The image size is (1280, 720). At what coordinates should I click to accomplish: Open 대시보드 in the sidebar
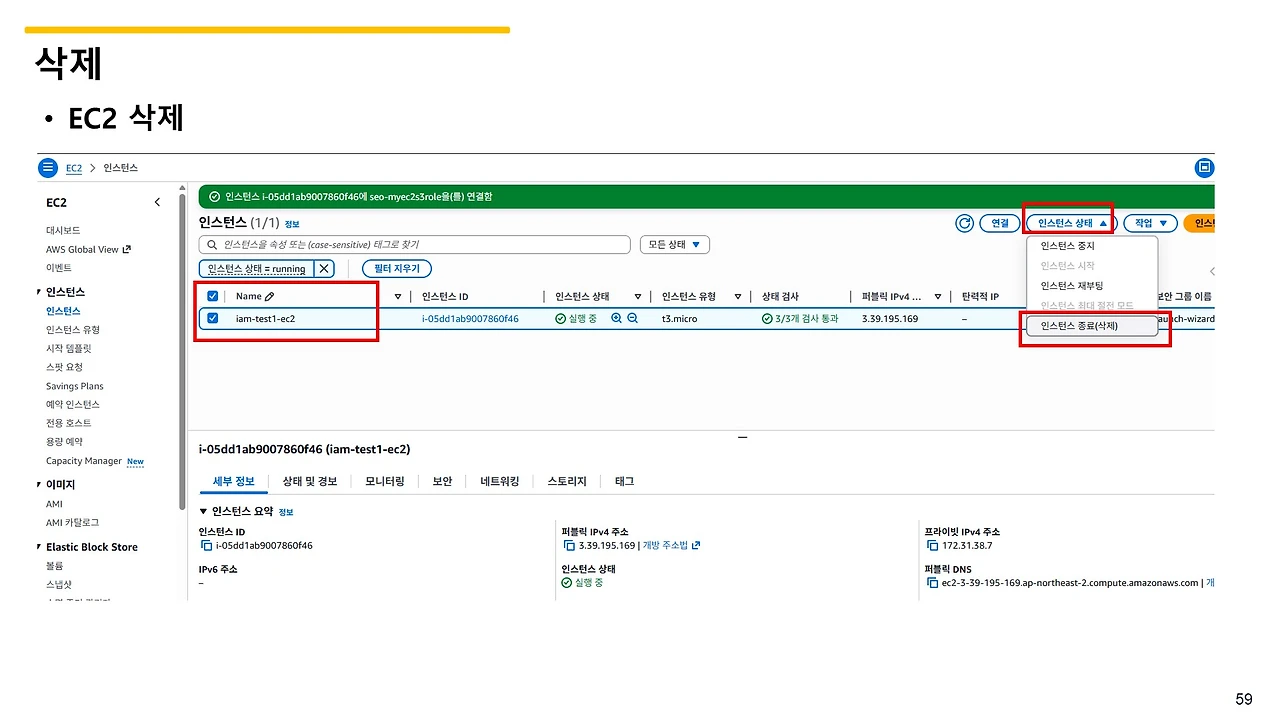63,230
